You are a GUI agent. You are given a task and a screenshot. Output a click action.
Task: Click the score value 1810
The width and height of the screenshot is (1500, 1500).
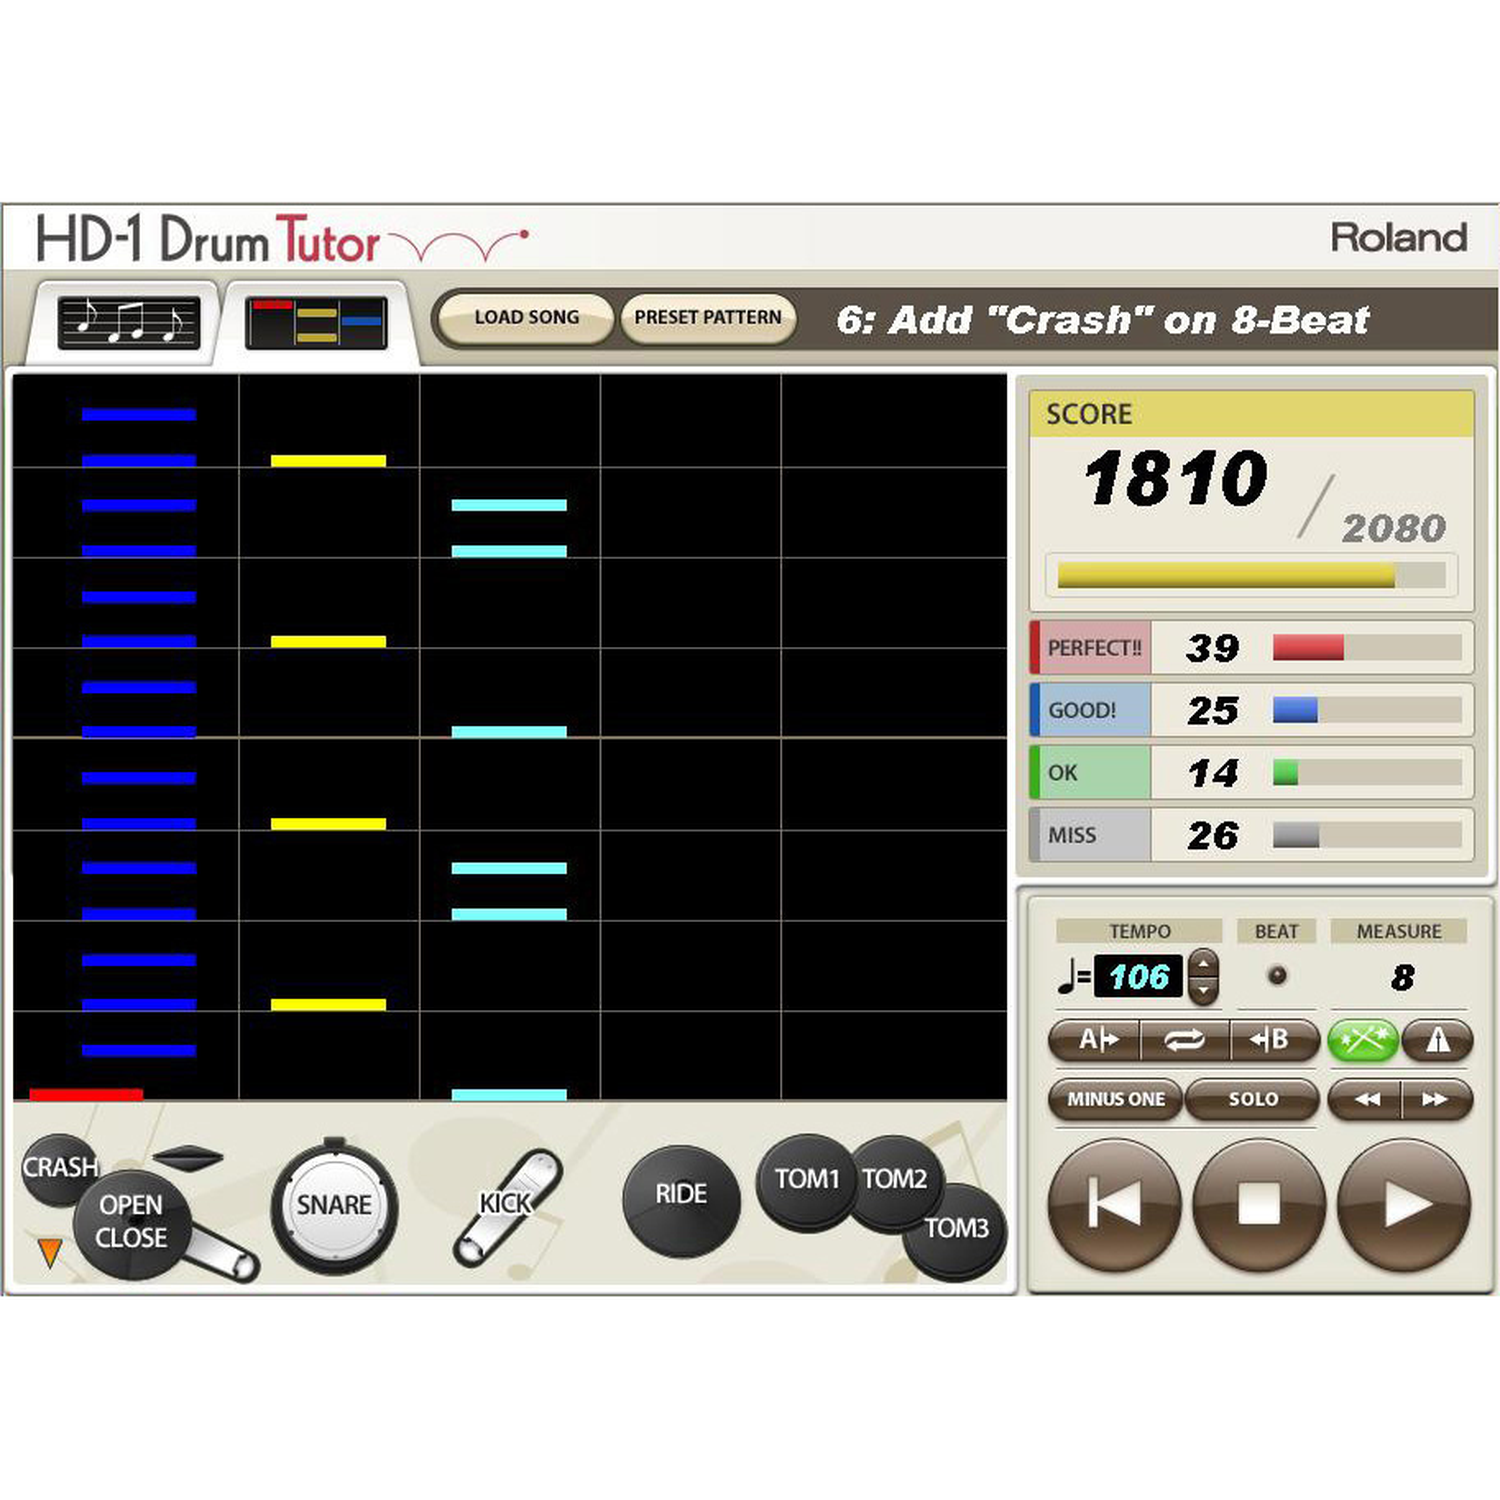click(1176, 478)
